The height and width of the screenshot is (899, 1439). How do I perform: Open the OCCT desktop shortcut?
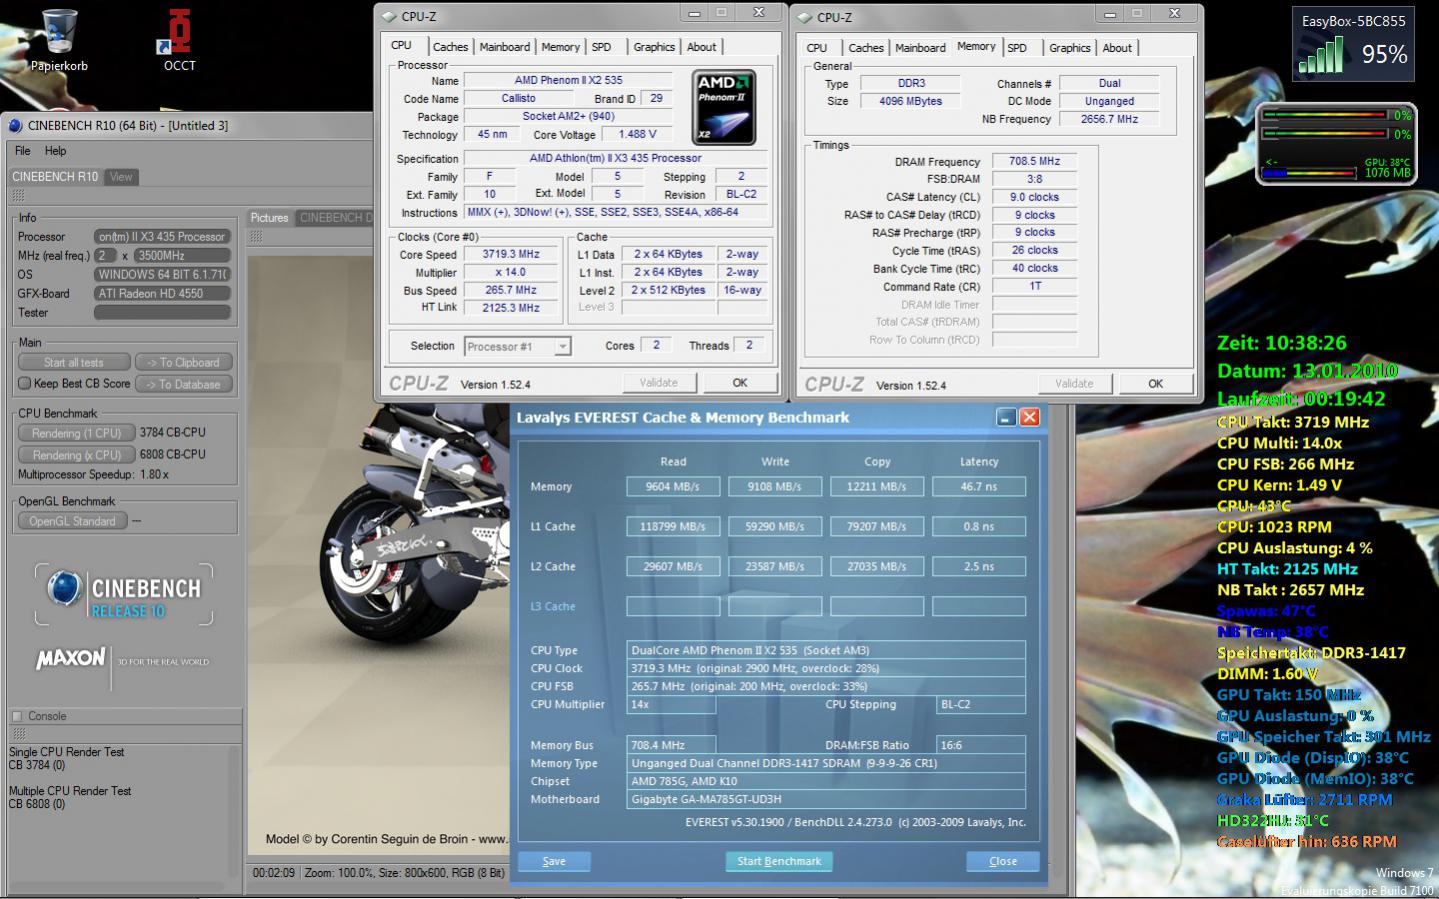(x=179, y=40)
